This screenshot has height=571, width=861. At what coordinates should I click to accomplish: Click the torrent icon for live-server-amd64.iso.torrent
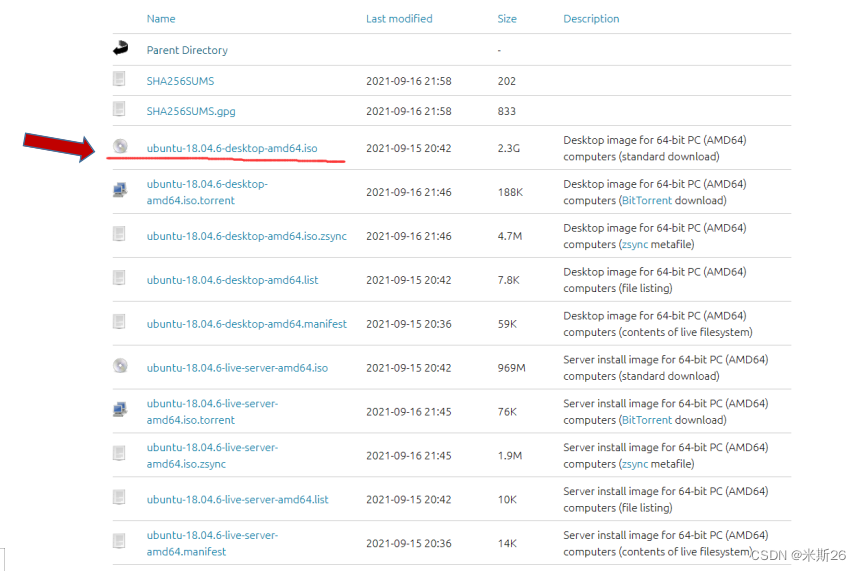coord(120,410)
